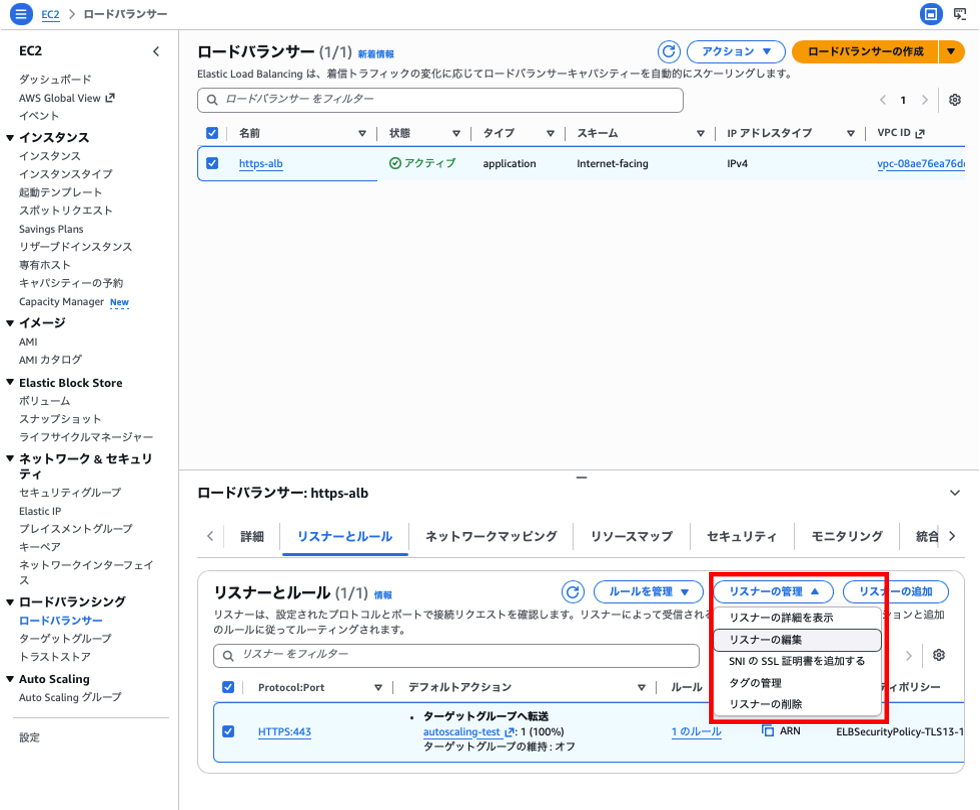Switch to the モニタリング tab
This screenshot has width=980, height=810.
(847, 536)
